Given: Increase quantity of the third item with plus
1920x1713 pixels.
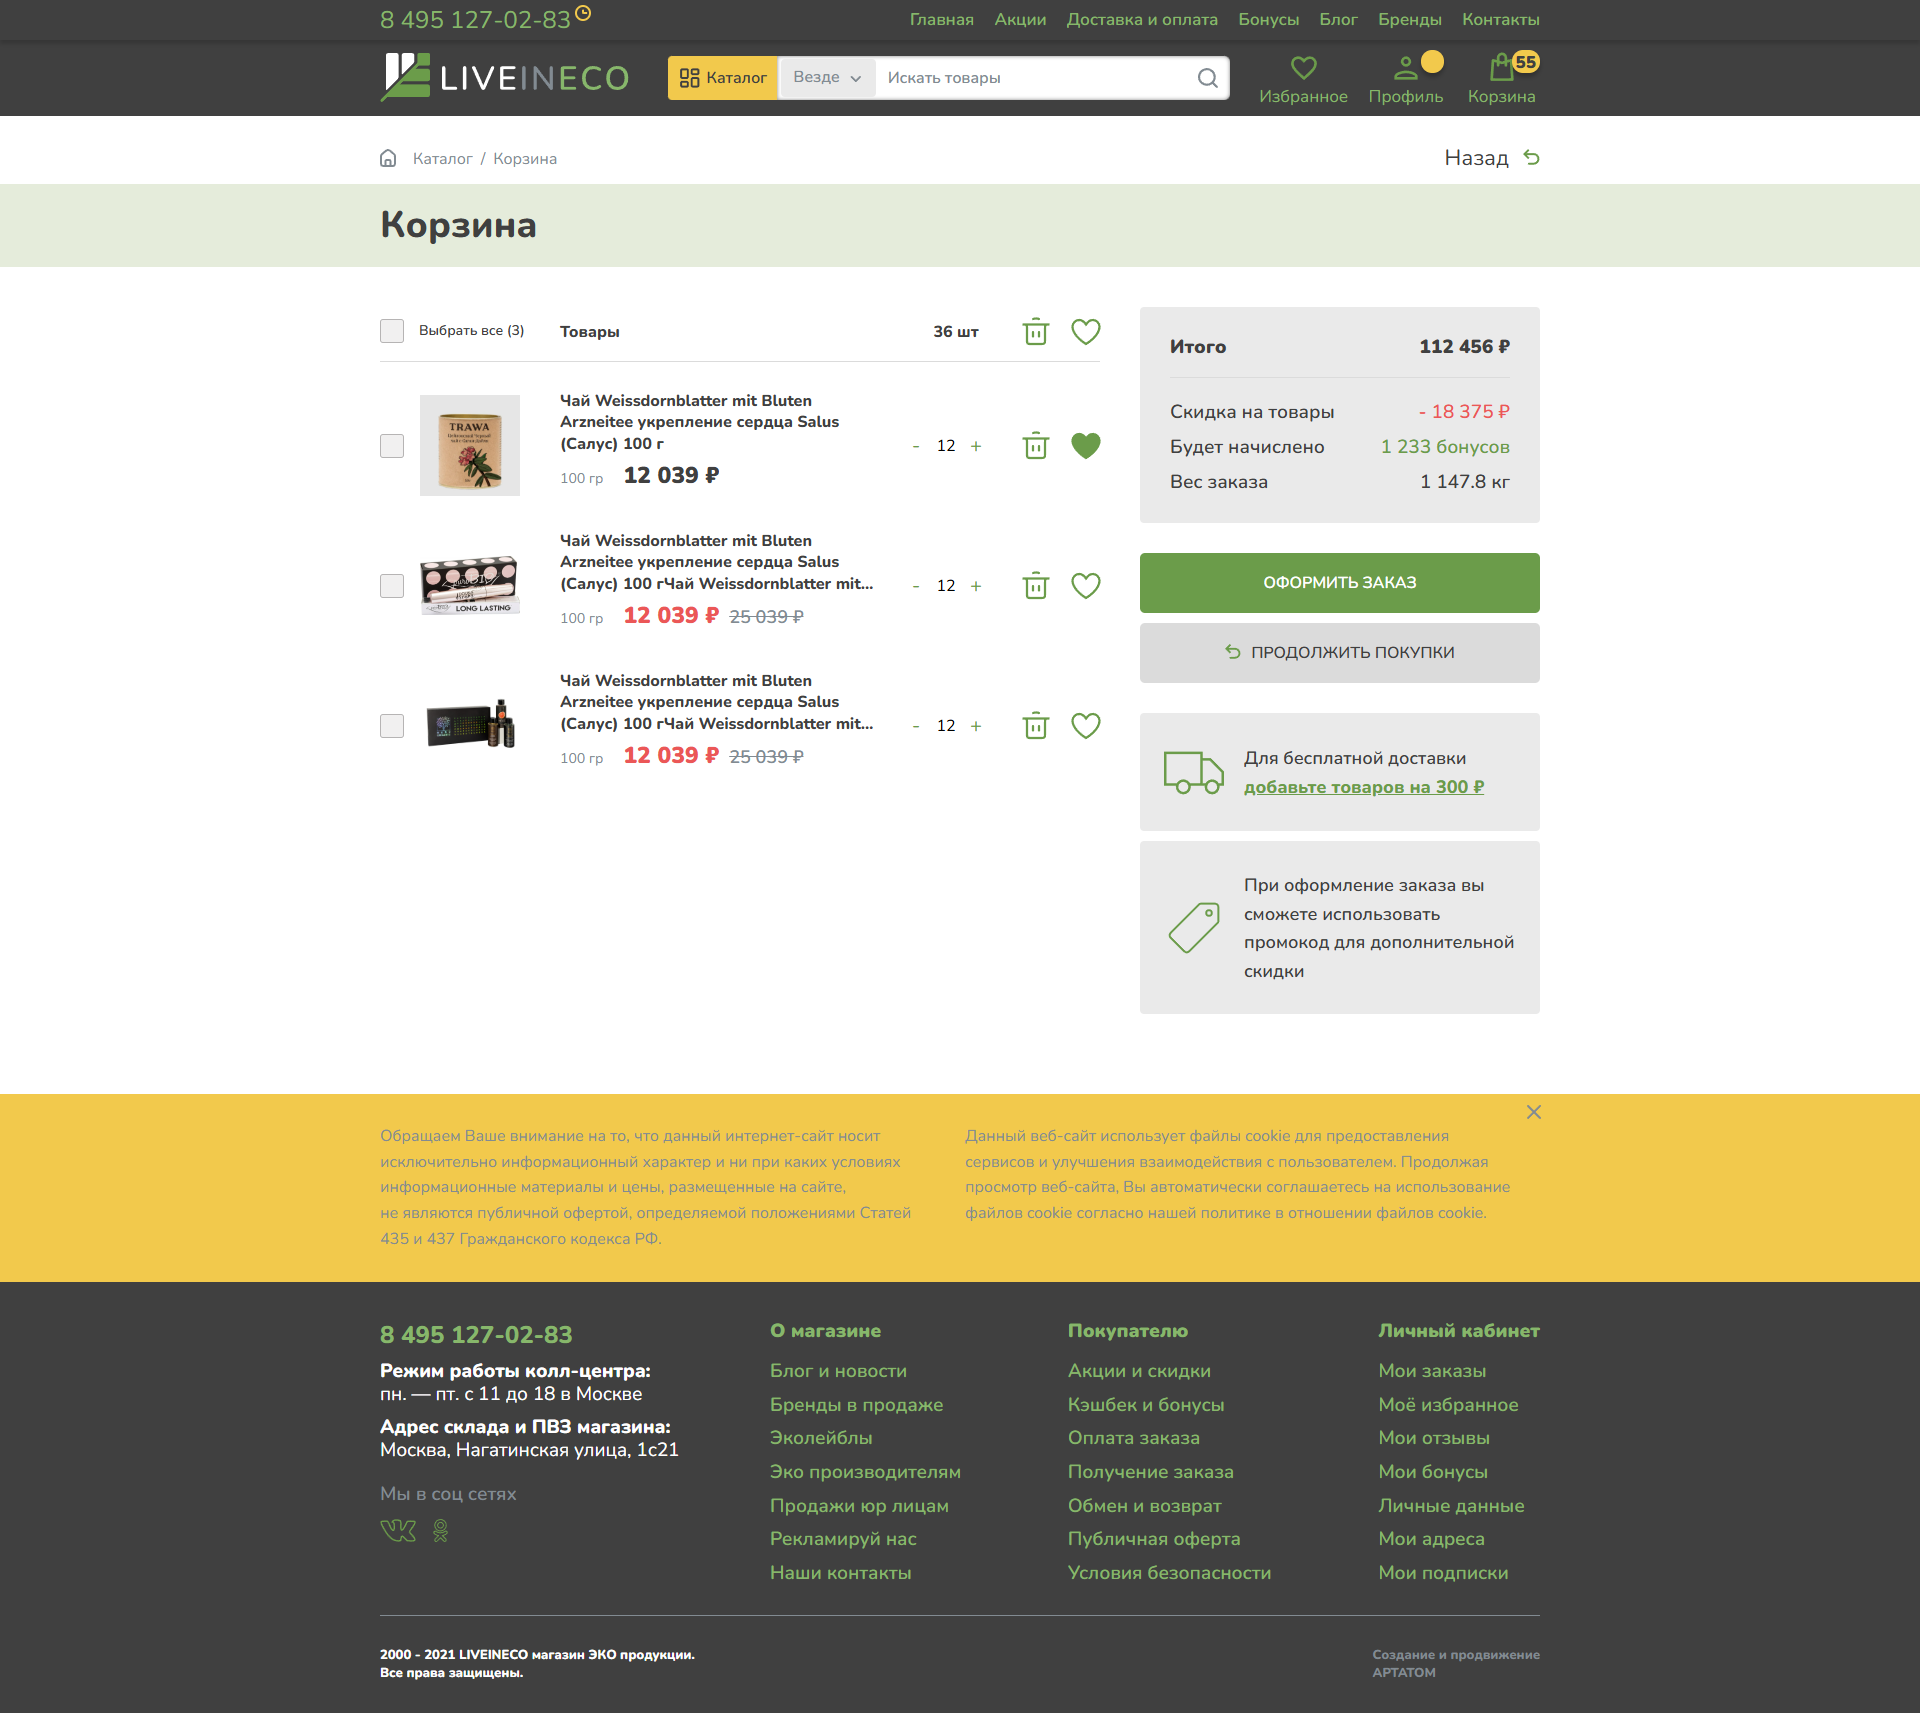Looking at the screenshot, I should coord(976,726).
